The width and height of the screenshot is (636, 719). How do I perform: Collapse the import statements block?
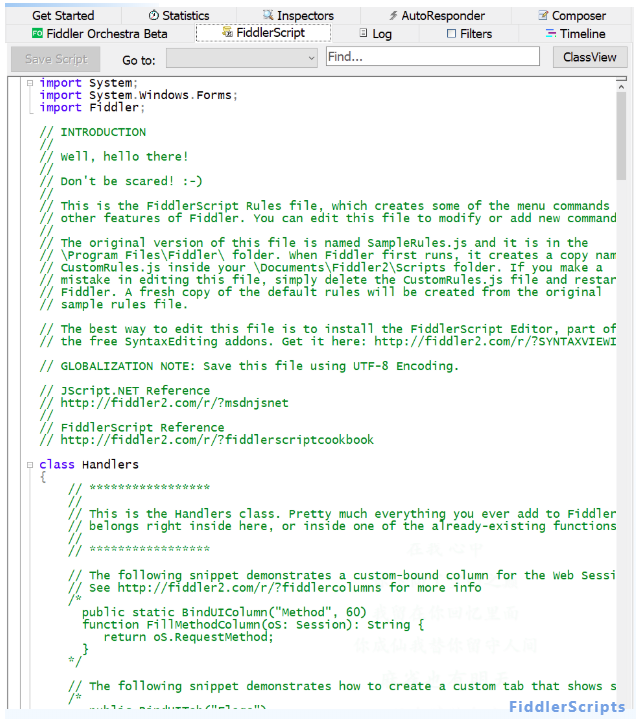[30, 83]
